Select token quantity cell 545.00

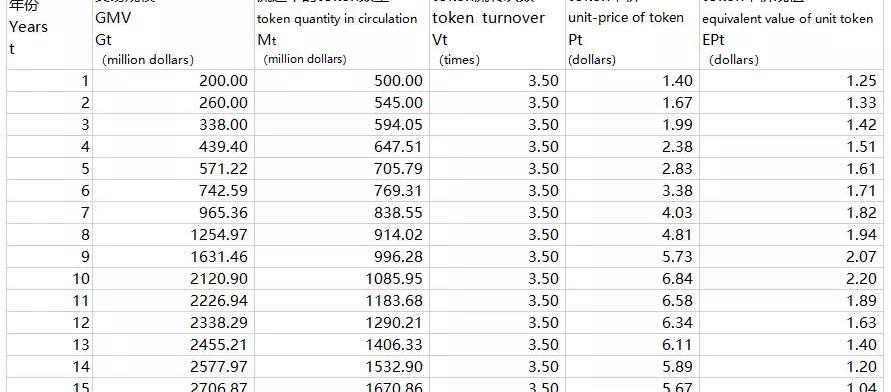click(x=342, y=103)
